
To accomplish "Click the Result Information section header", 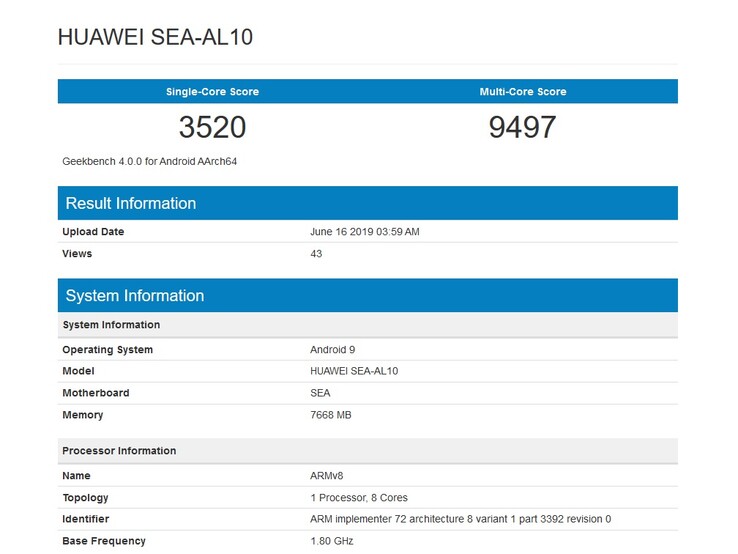I will click(131, 203).
